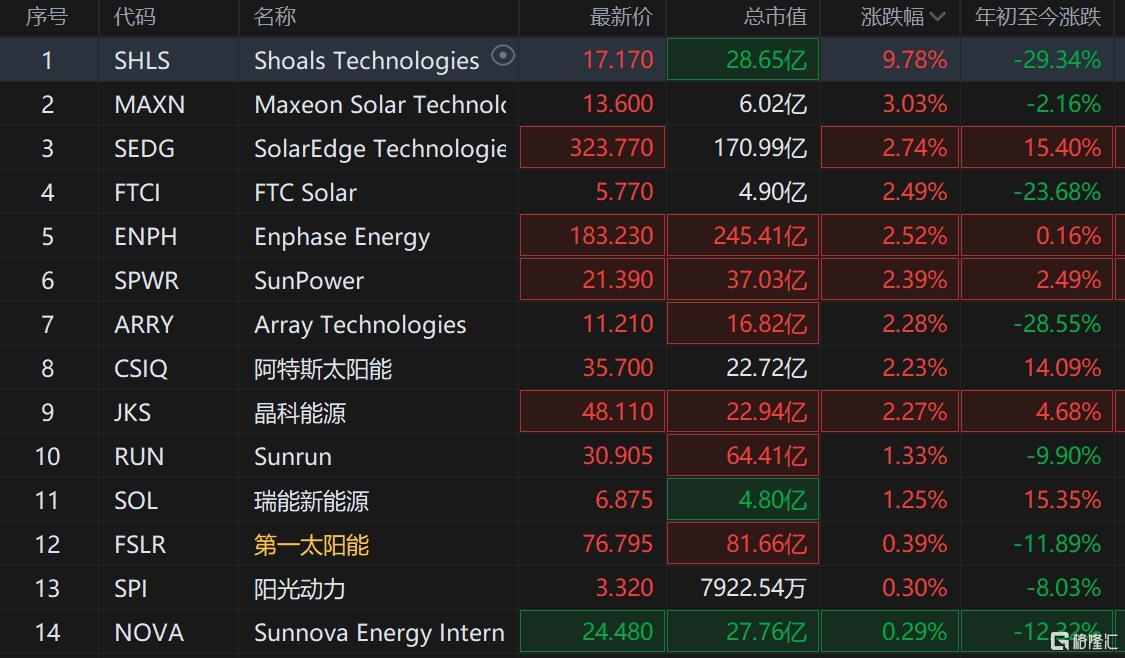
Task: Open the 晶科能源 stock name
Action: click(300, 413)
